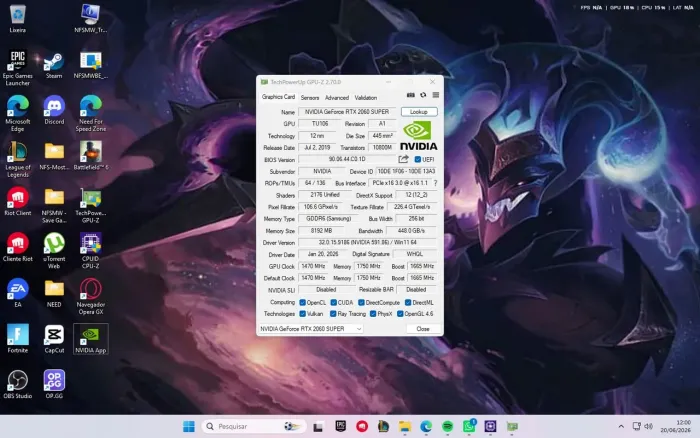The image size is (700, 438).
Task: Toggle the CUDA checkbox
Action: point(333,302)
